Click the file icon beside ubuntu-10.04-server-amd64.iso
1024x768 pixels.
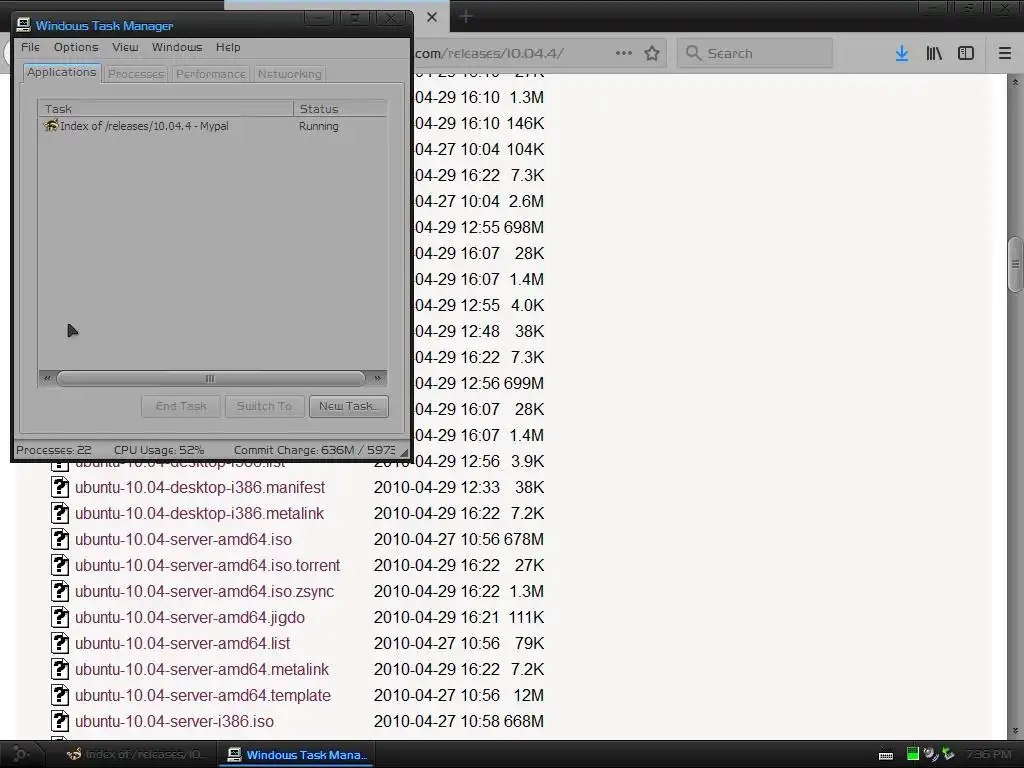click(60, 539)
